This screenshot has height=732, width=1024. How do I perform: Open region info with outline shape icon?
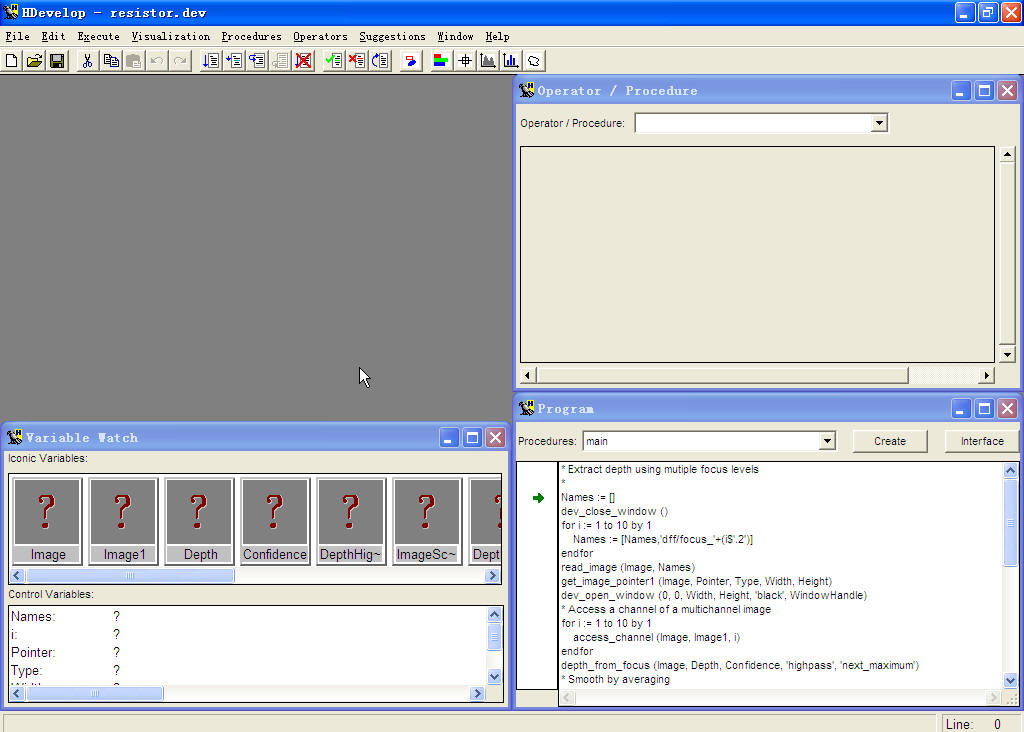coord(534,61)
